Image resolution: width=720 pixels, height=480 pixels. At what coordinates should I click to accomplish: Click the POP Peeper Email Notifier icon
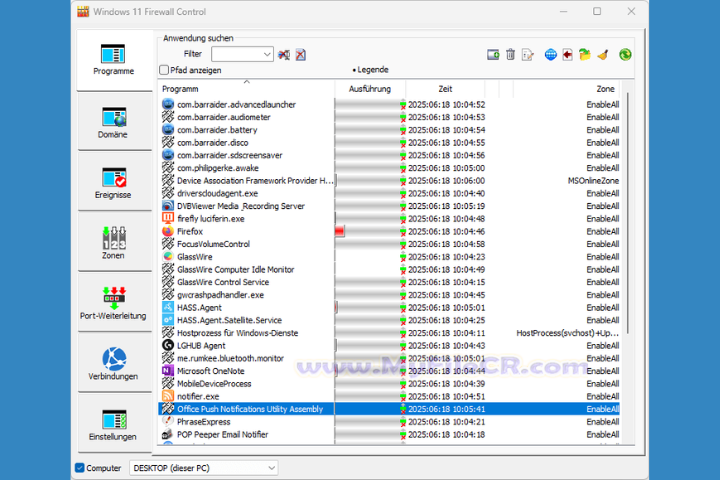[x=168, y=434]
